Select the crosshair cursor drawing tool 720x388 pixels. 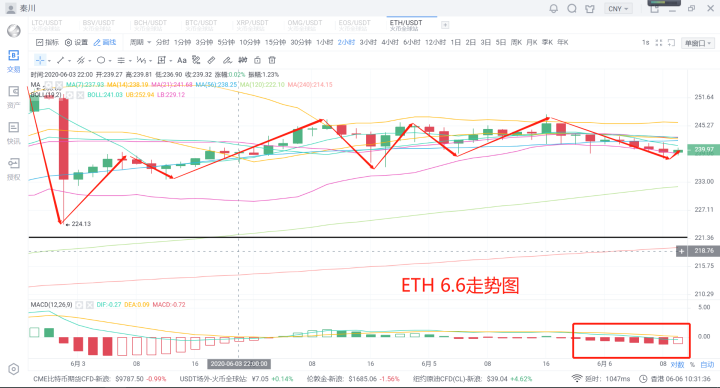40,60
